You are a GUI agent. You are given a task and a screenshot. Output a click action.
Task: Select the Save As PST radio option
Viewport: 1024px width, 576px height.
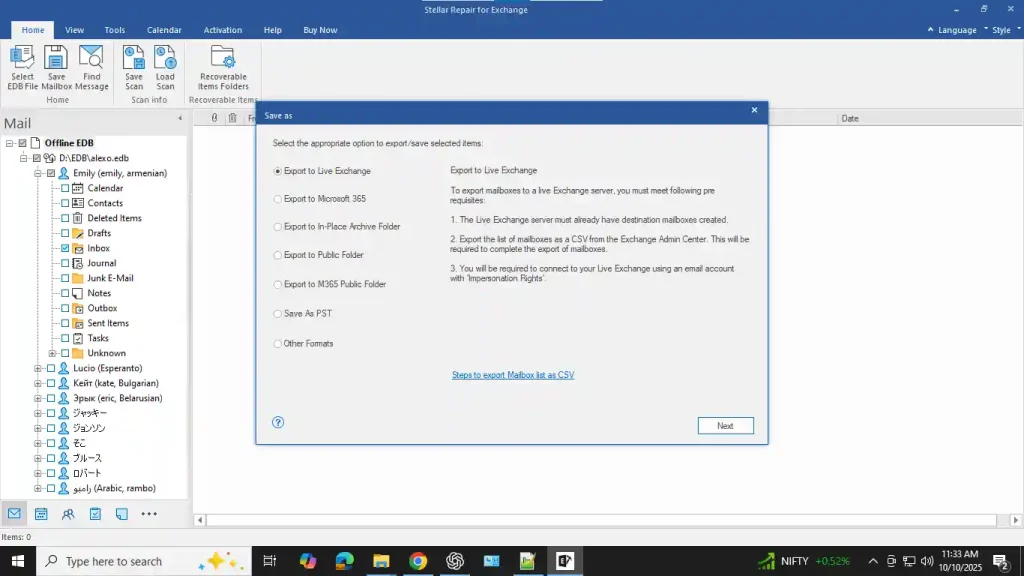[278, 314]
